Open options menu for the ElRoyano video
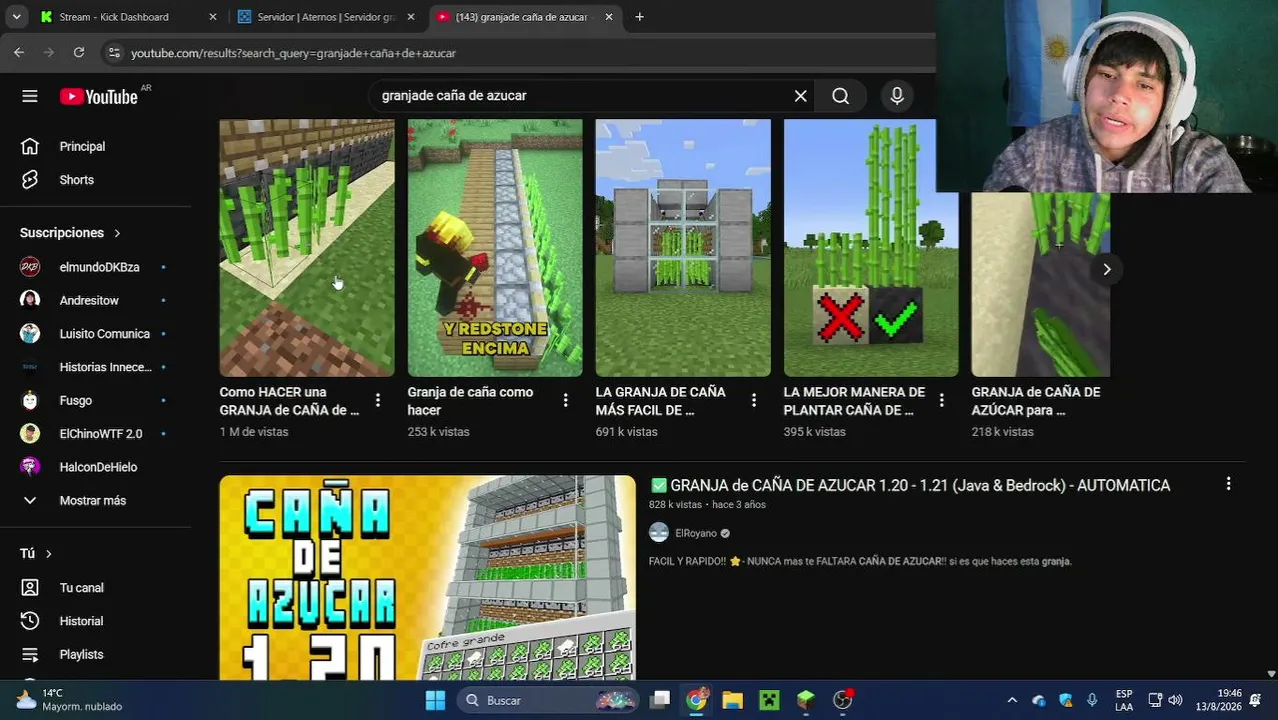Image resolution: width=1278 pixels, height=720 pixels. 1228,484
